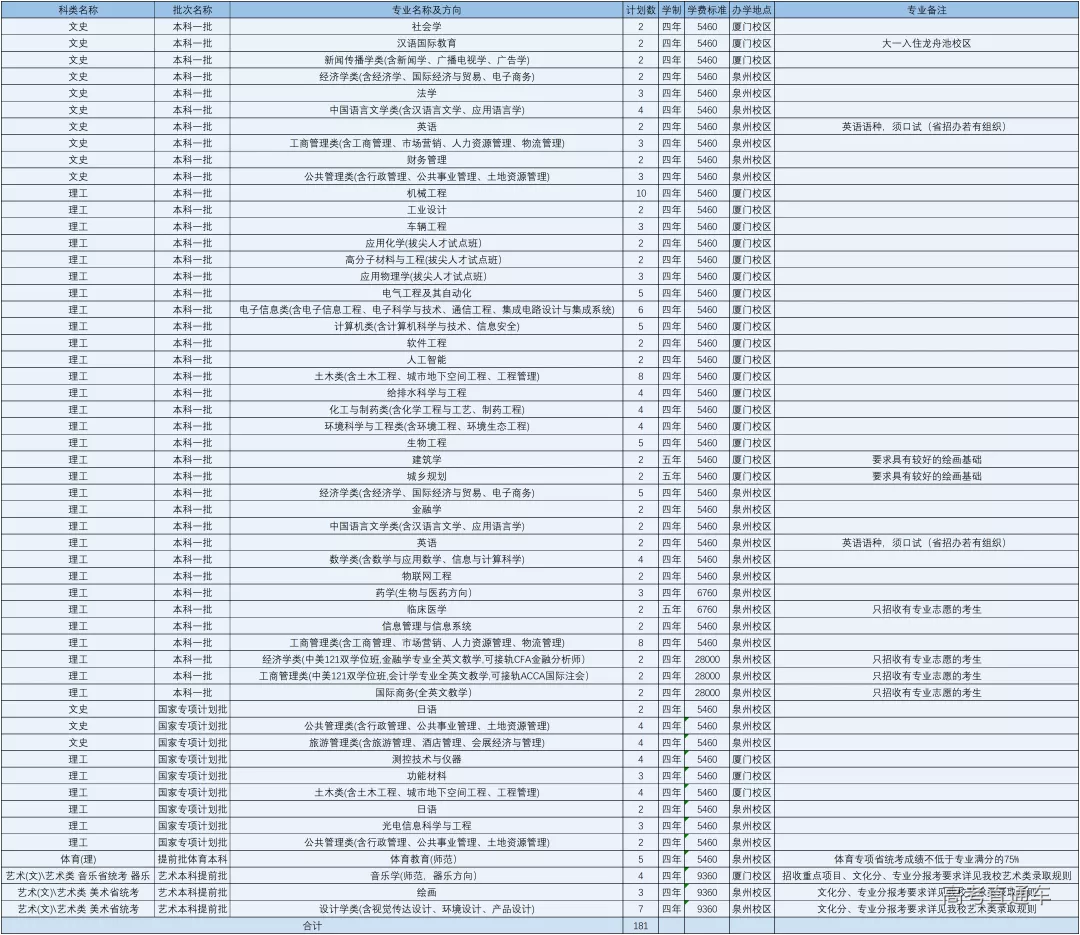Select the 软件工程 major cell
The width and height of the screenshot is (1080, 935).
coord(426,343)
